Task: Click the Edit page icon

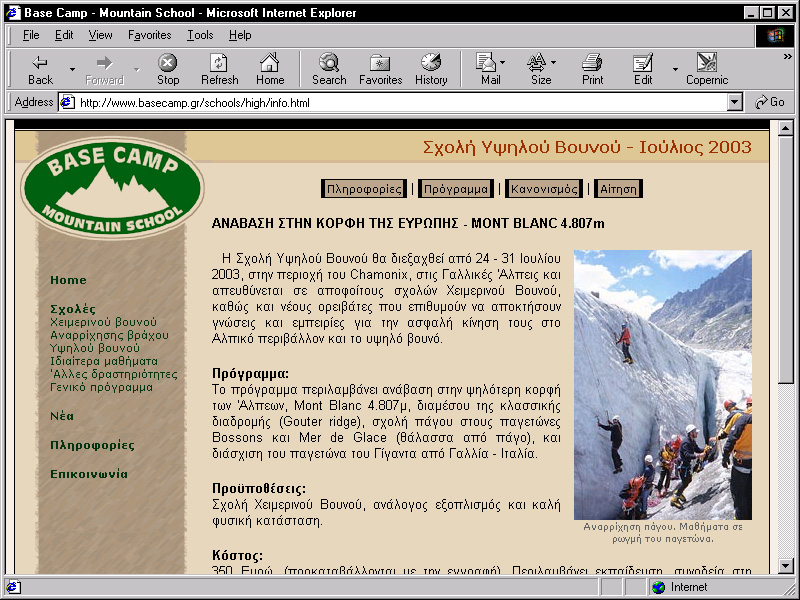Action: click(x=642, y=62)
